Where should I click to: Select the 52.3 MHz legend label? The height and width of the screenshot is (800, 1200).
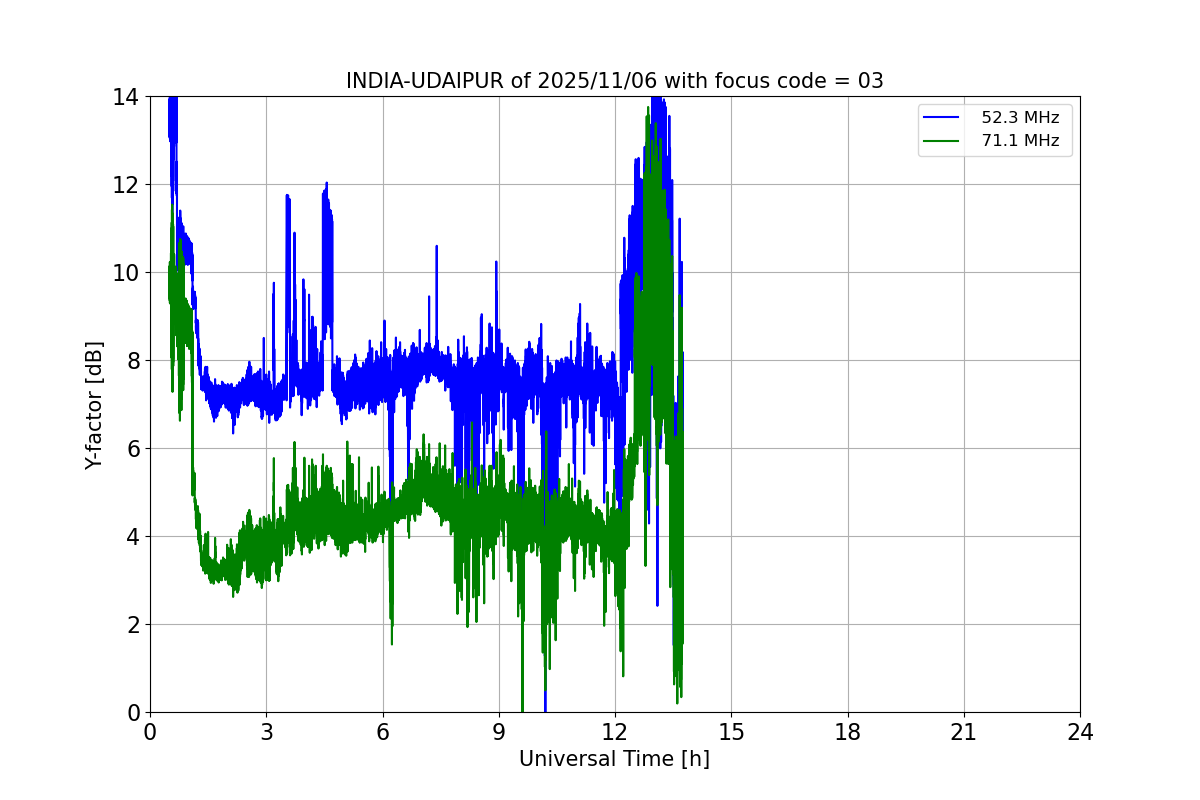1020,118
